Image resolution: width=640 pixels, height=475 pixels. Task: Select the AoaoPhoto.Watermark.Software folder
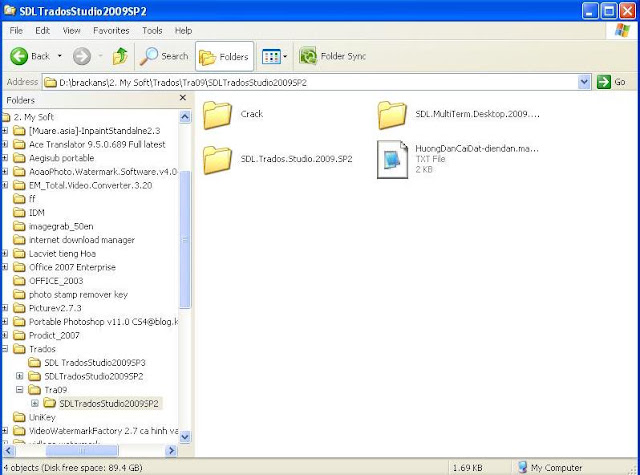pos(103,172)
